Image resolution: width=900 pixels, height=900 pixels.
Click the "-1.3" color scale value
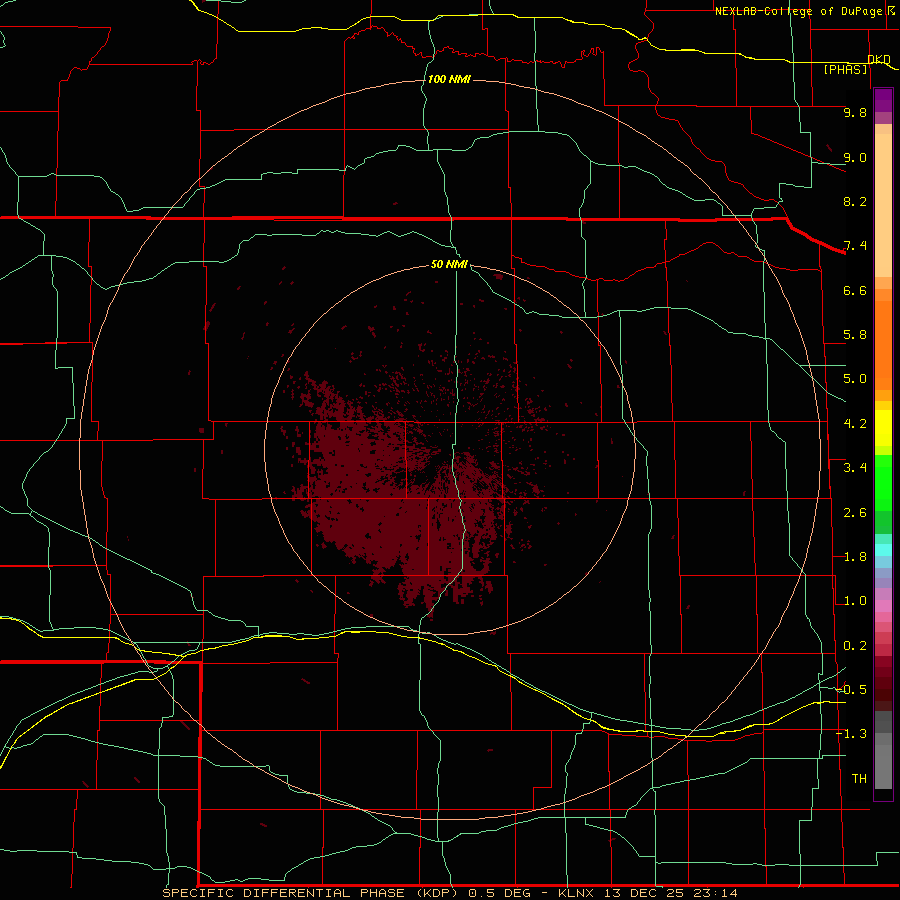[851, 734]
